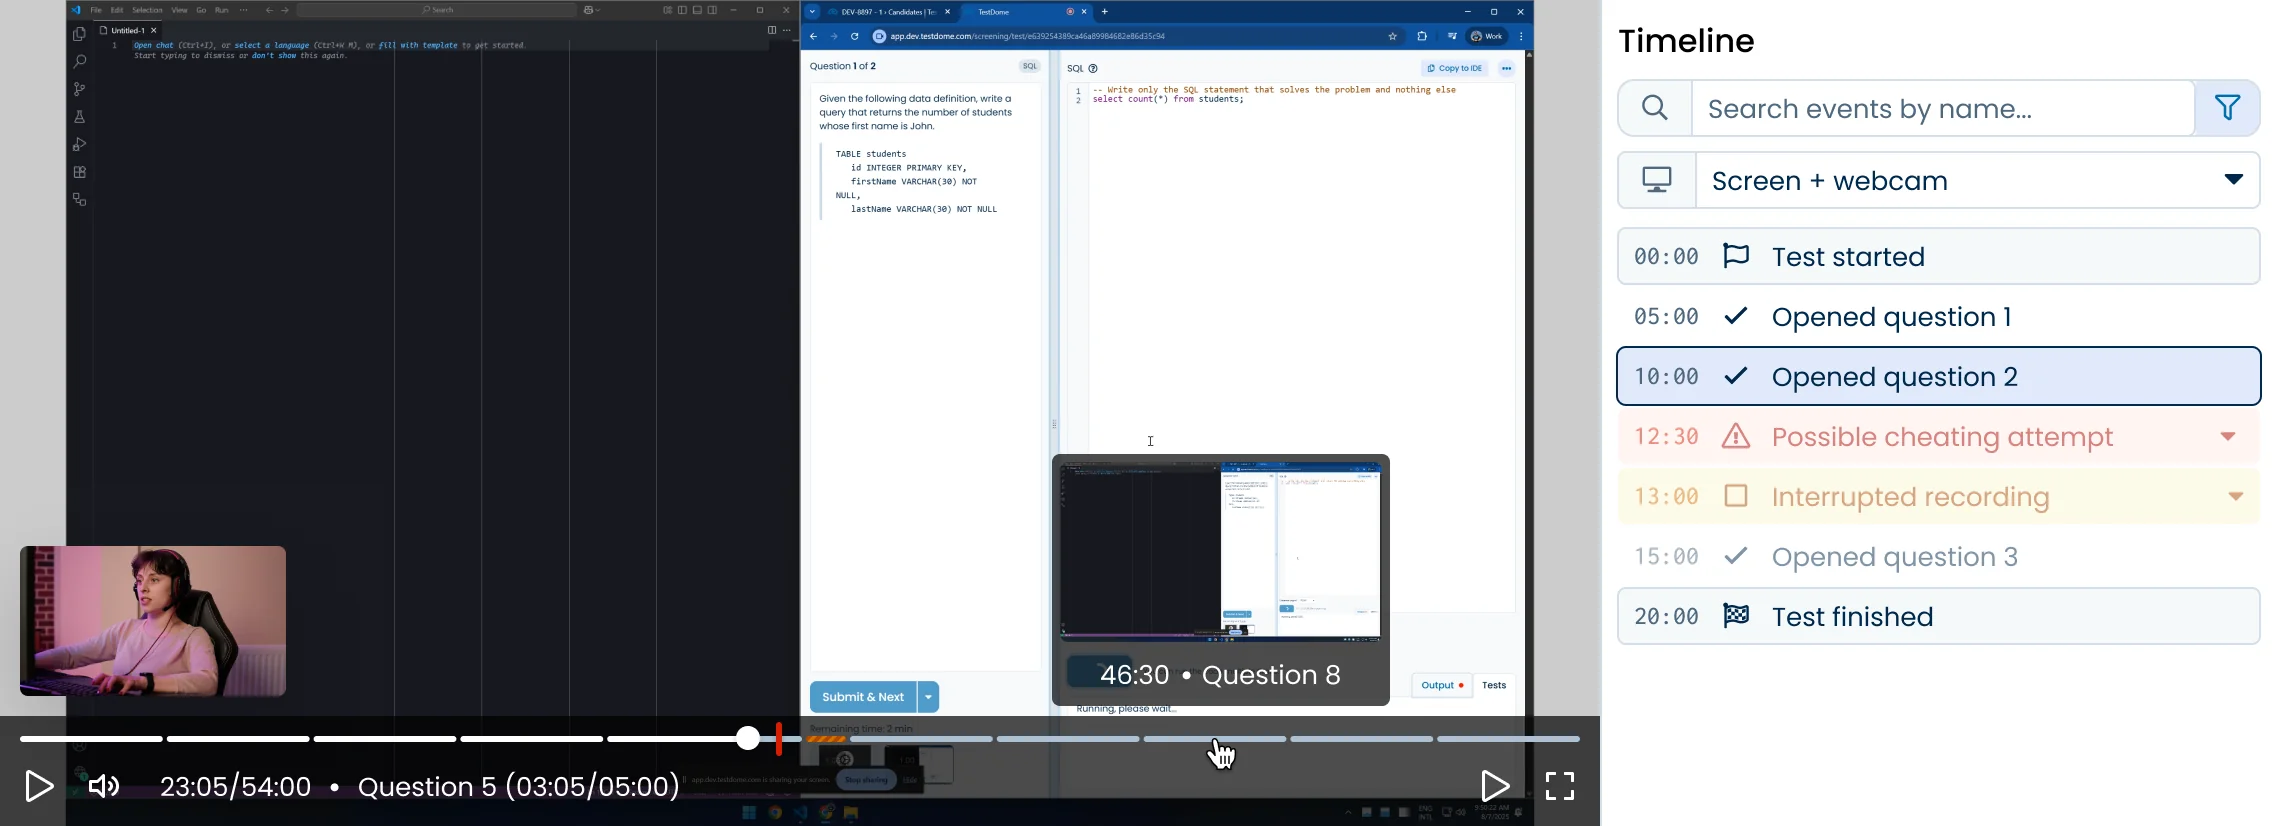
Task: Open VS Code Copilot chat dropdown
Action: 592,10
